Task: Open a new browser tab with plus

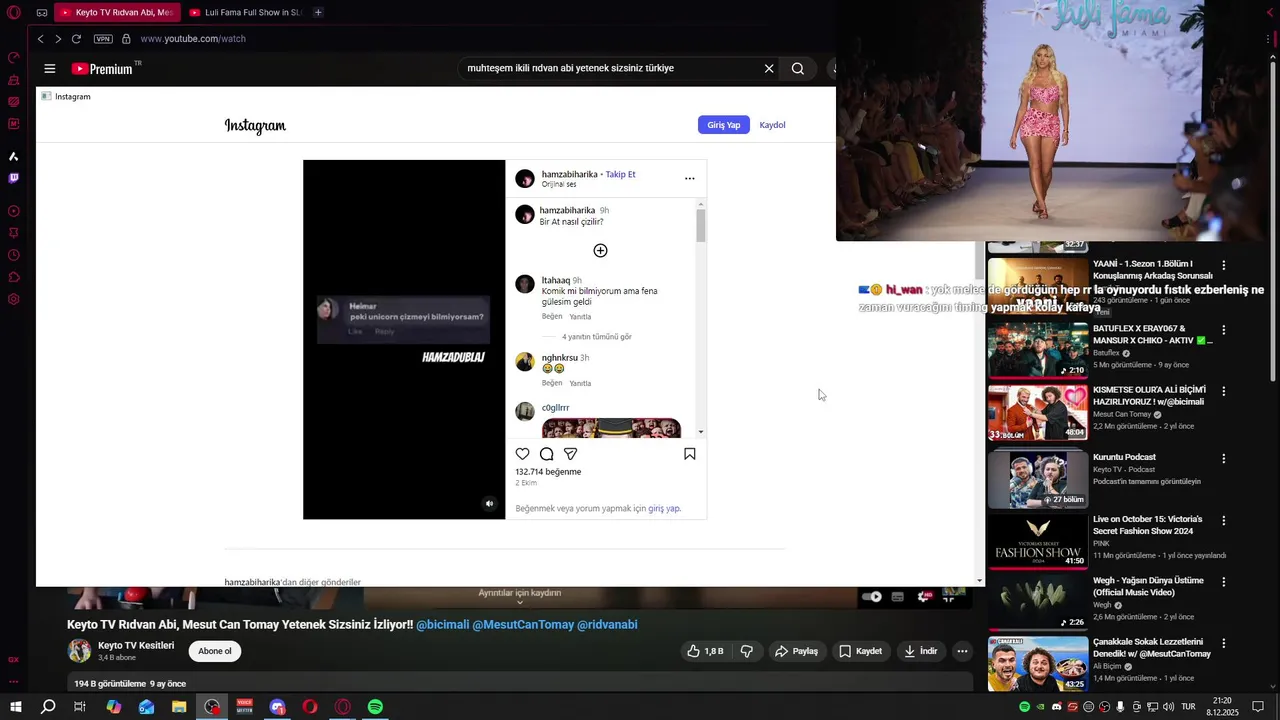Action: pyautogui.click(x=318, y=13)
